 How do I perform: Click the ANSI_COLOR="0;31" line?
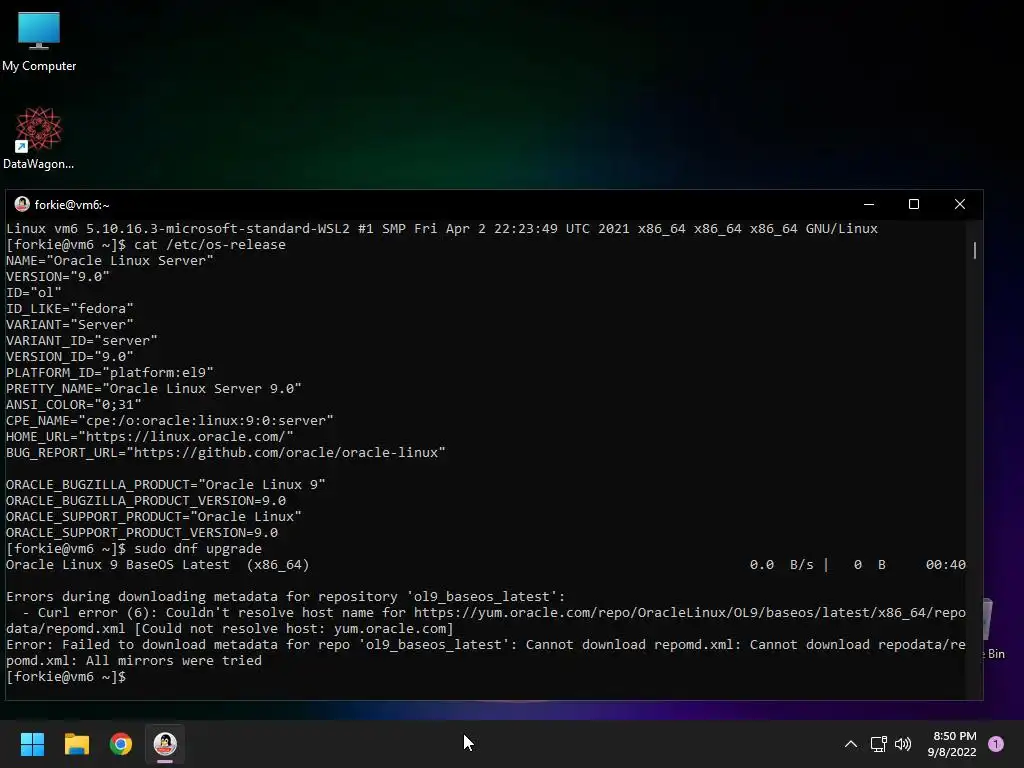[x=74, y=405]
